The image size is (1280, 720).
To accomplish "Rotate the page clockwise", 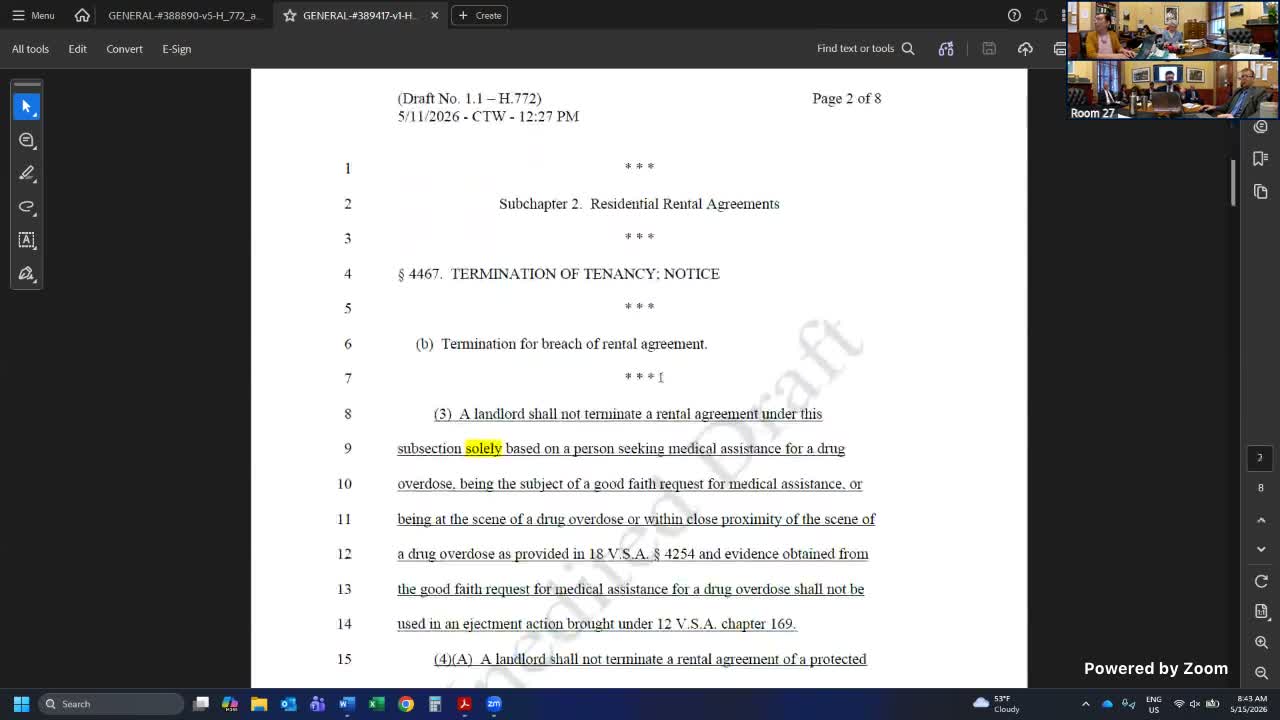I will pyautogui.click(x=1260, y=581).
